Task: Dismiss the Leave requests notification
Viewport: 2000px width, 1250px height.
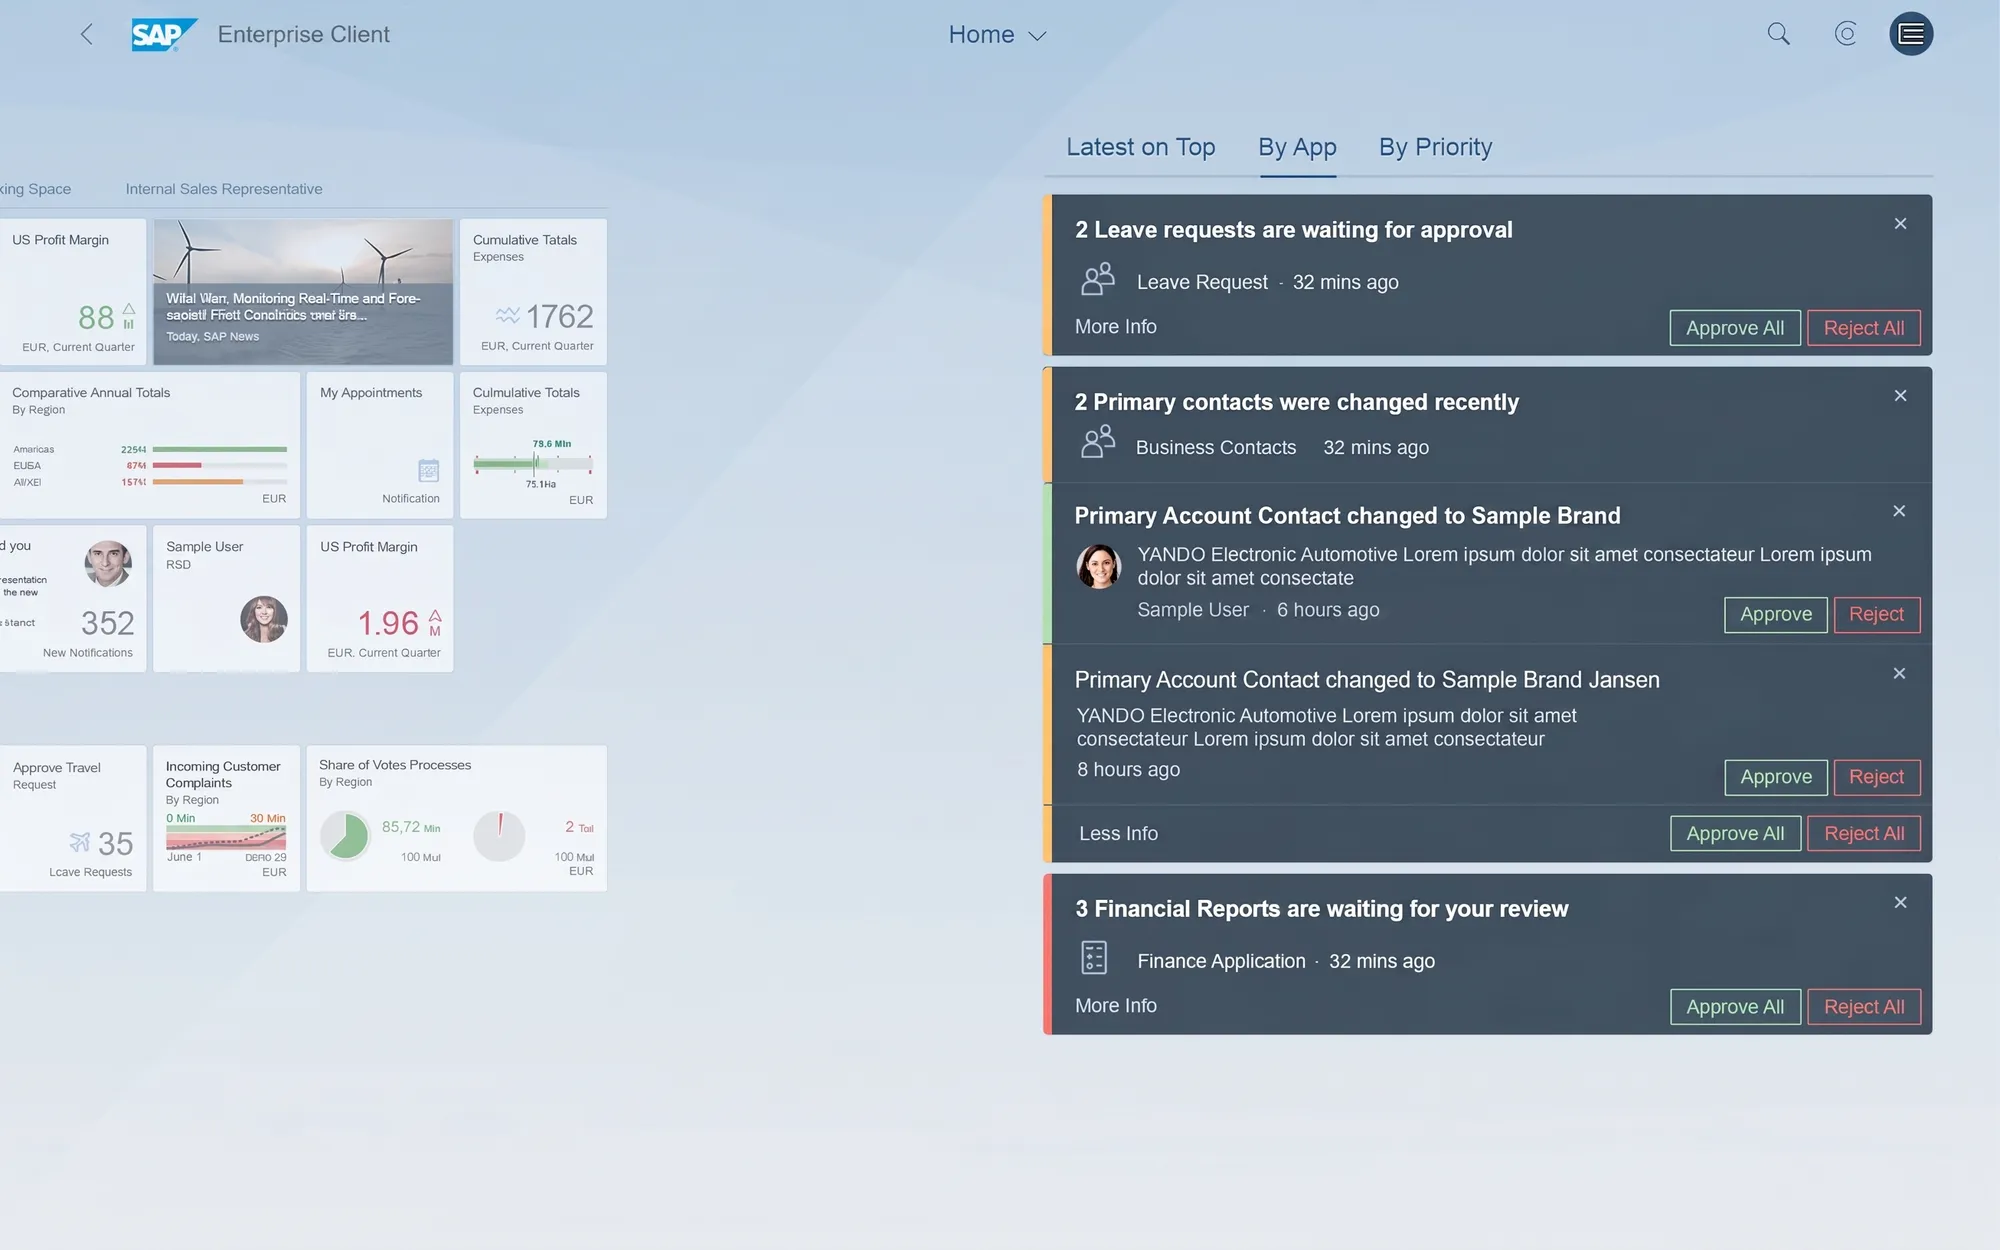Action: pos(1900,224)
